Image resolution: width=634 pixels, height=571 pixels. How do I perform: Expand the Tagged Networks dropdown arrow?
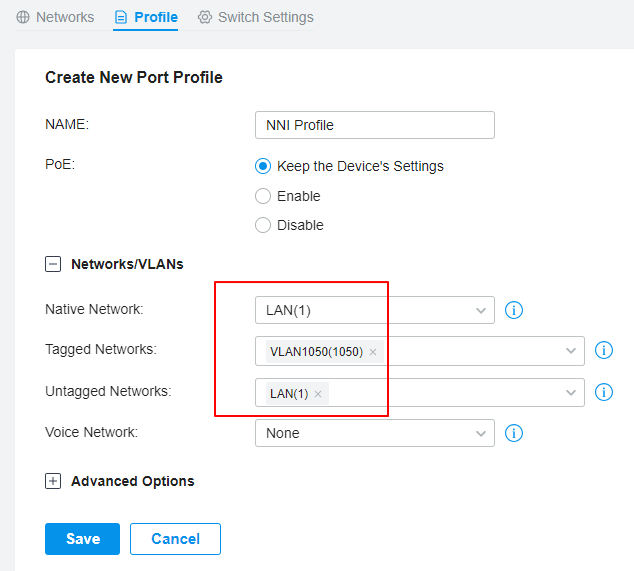[x=571, y=351]
